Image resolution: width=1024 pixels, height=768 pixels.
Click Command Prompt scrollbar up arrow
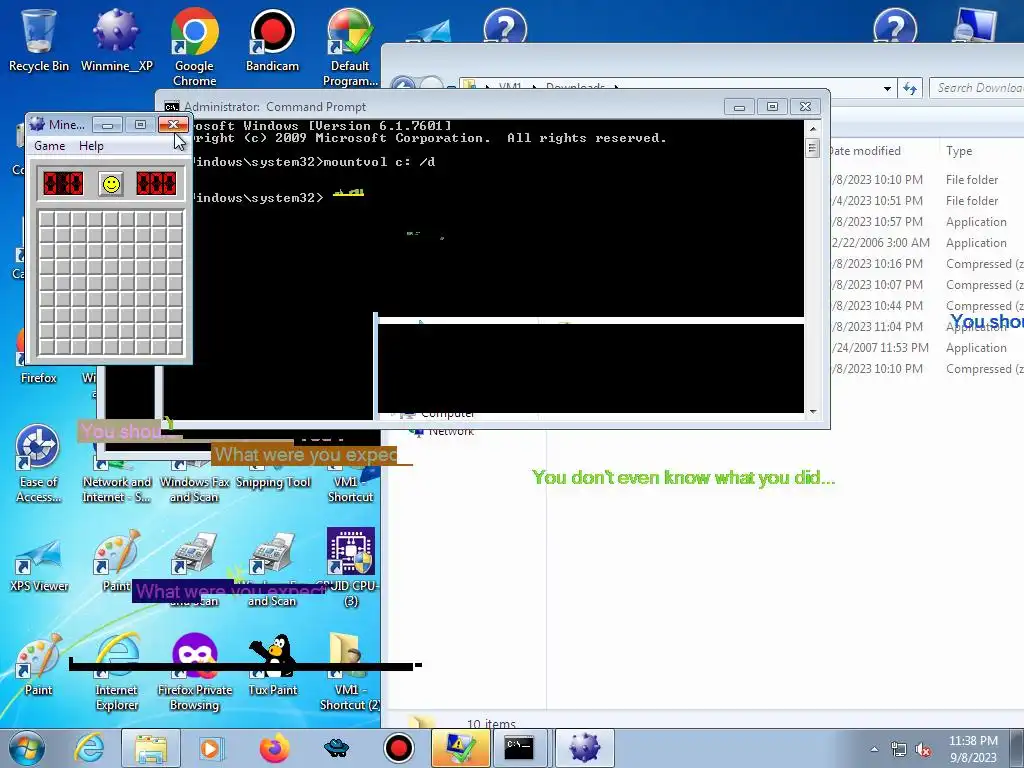pyautogui.click(x=812, y=129)
